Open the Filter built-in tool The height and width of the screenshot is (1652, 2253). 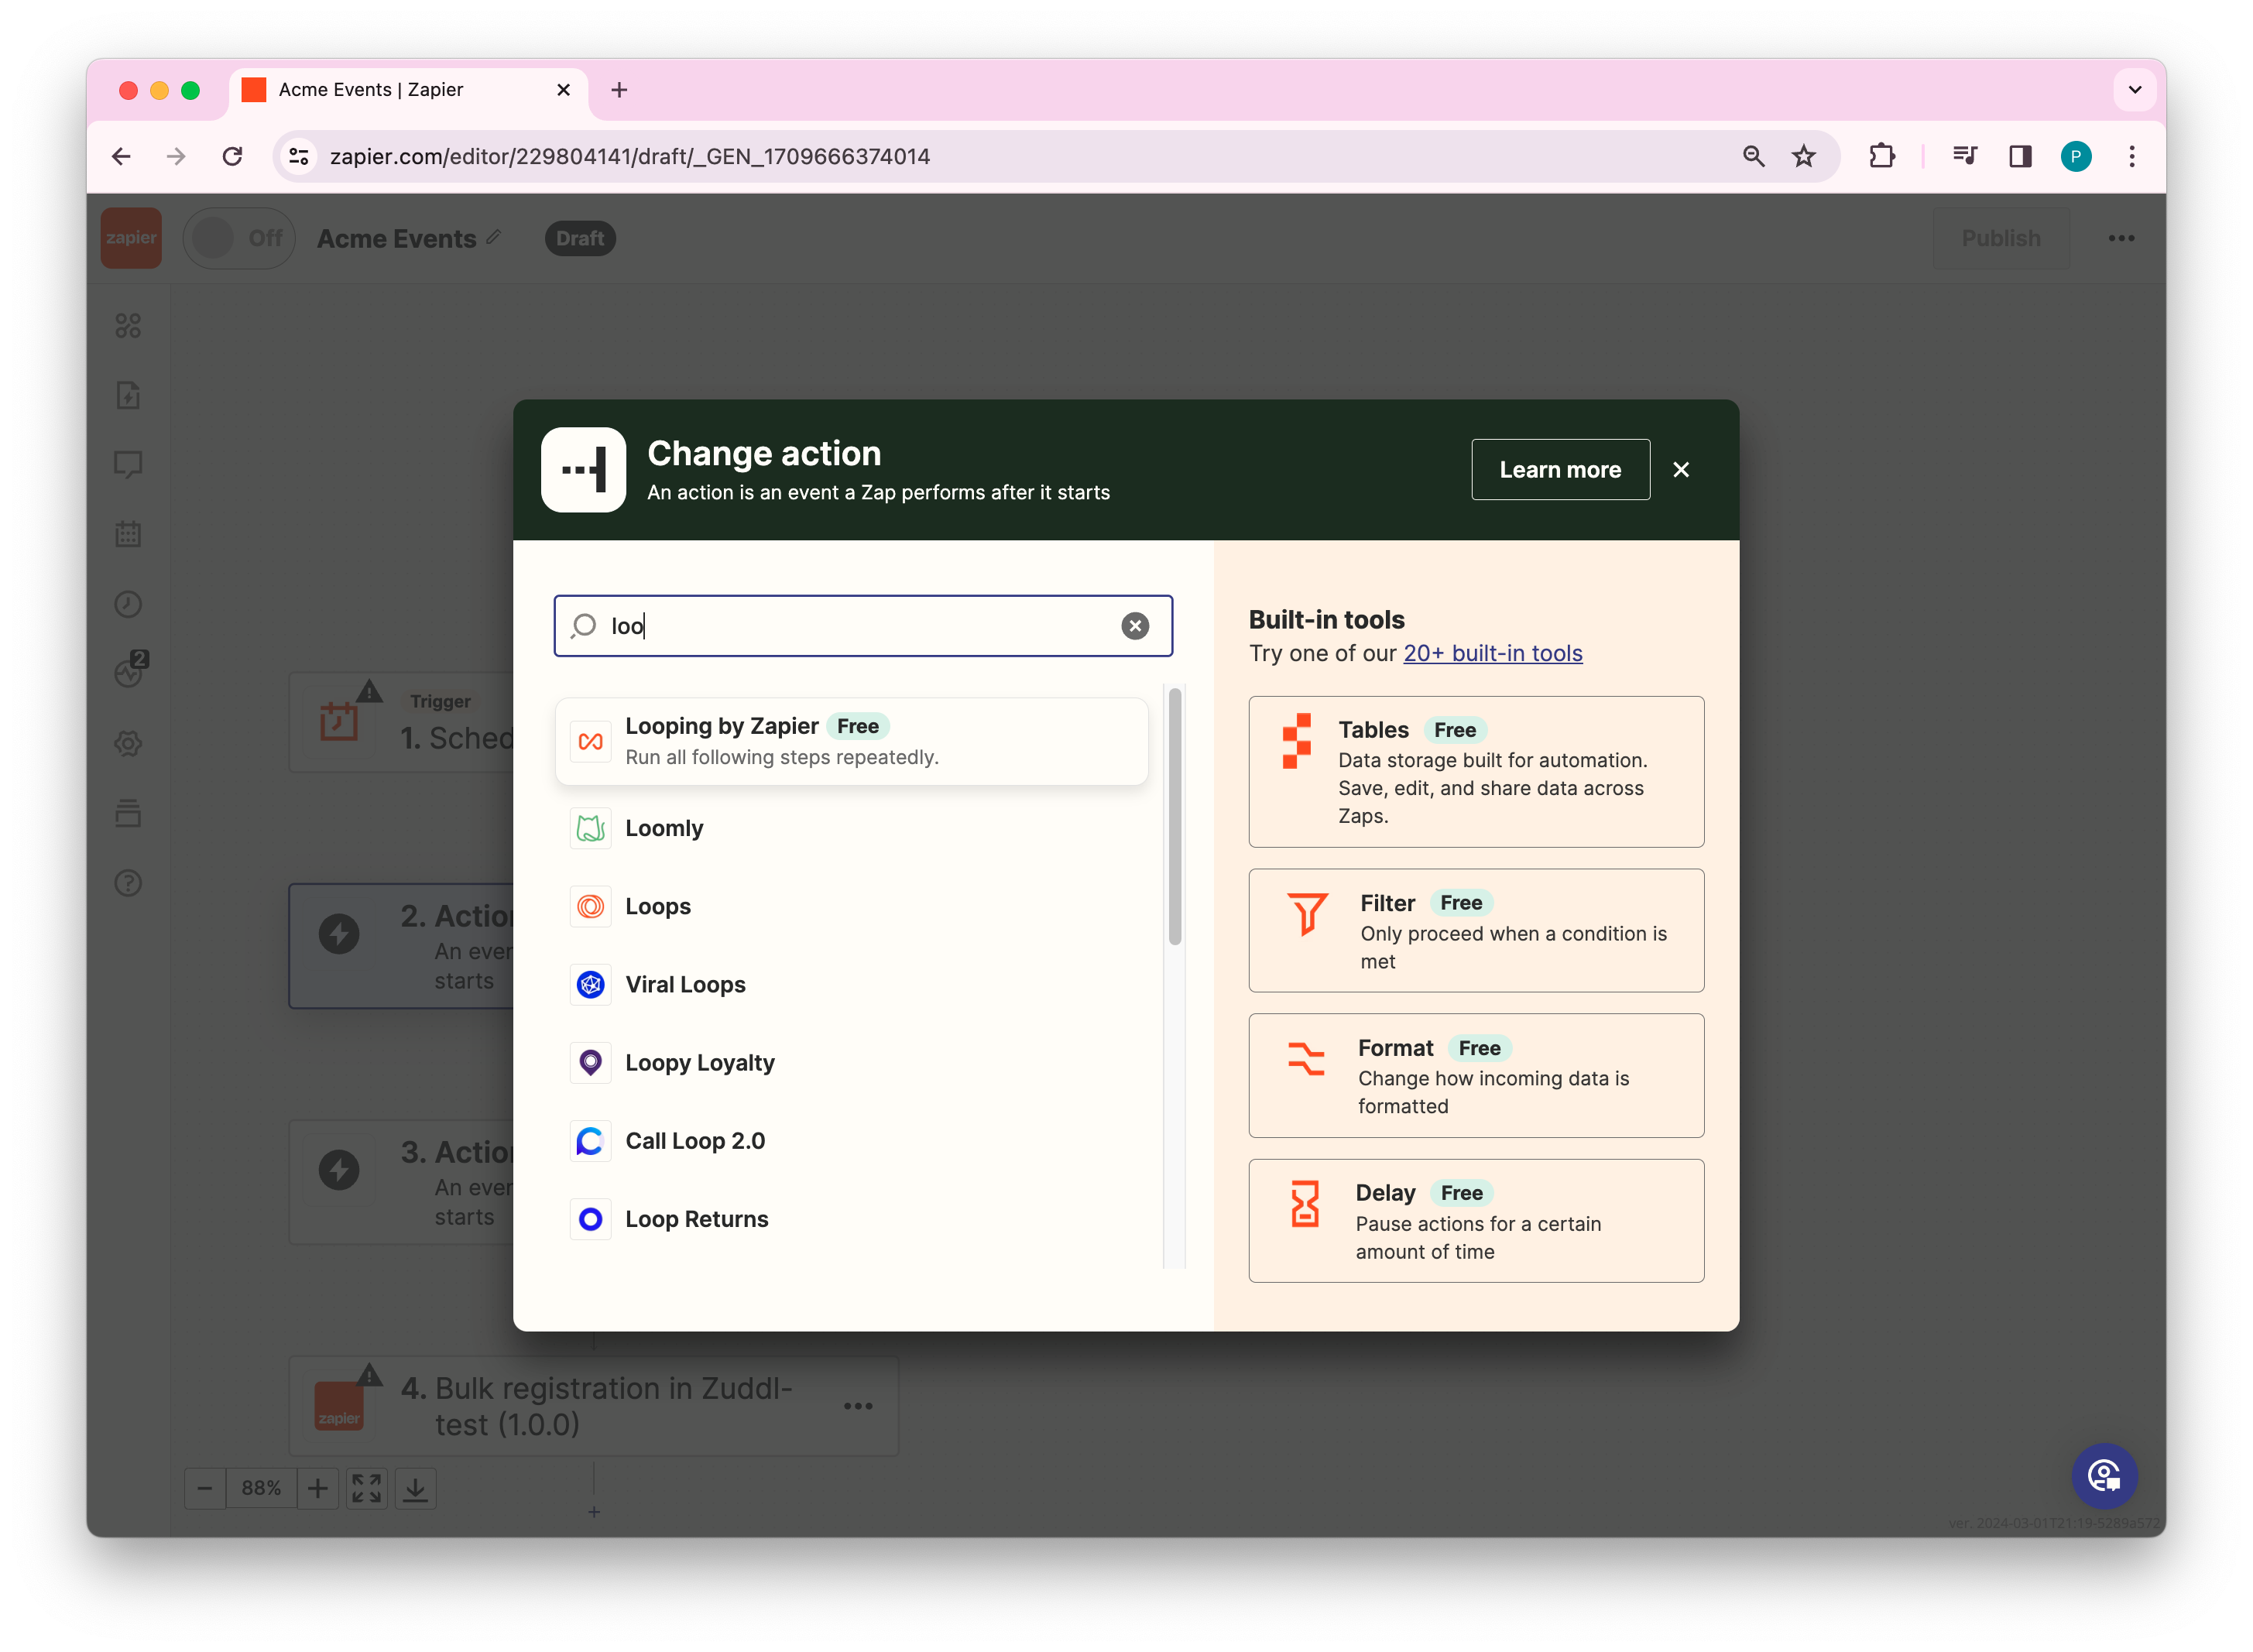(x=1475, y=930)
